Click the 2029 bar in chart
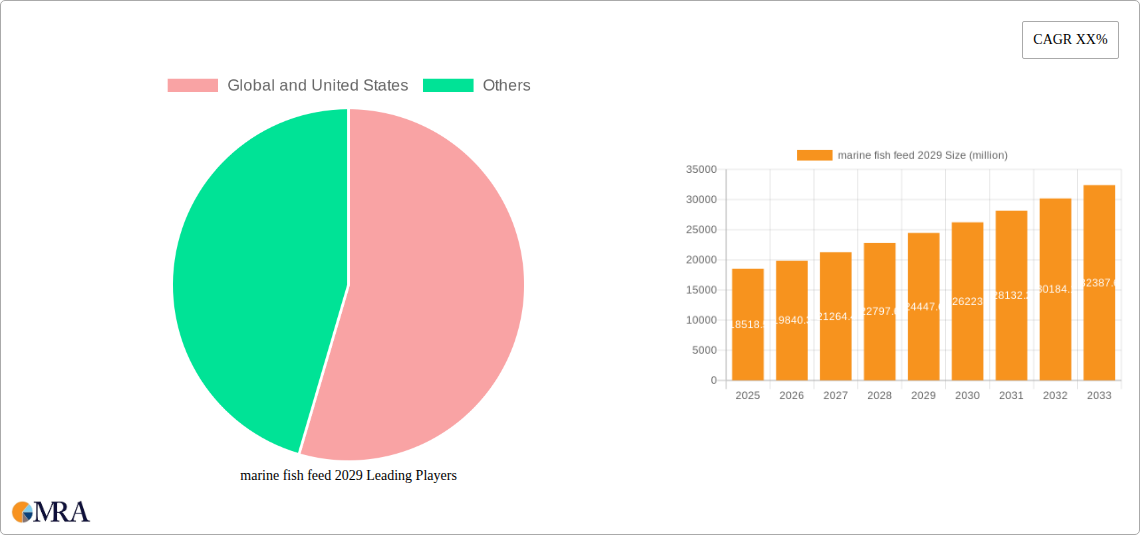The image size is (1140, 535). 923,307
